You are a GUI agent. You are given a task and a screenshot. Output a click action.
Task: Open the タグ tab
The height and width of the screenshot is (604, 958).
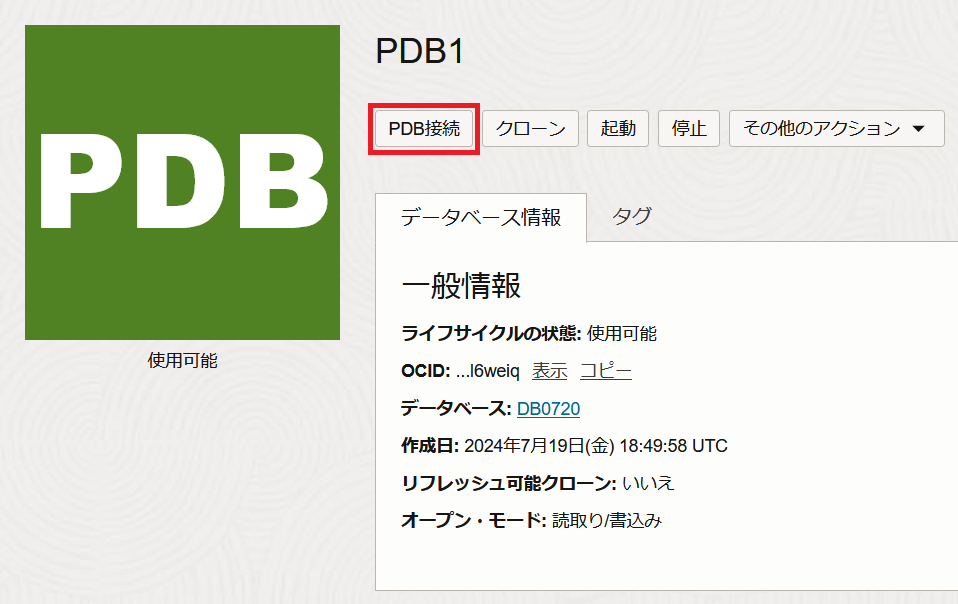pyautogui.click(x=632, y=217)
